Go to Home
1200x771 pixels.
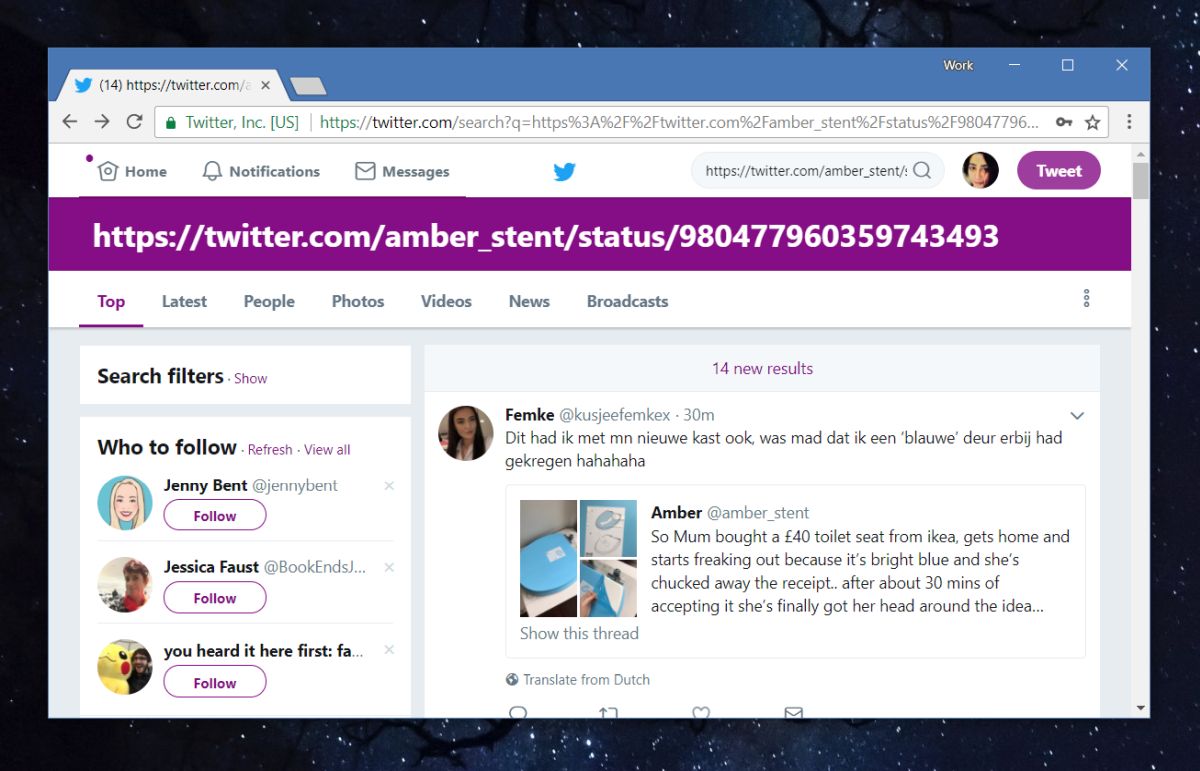pyautogui.click(x=132, y=171)
